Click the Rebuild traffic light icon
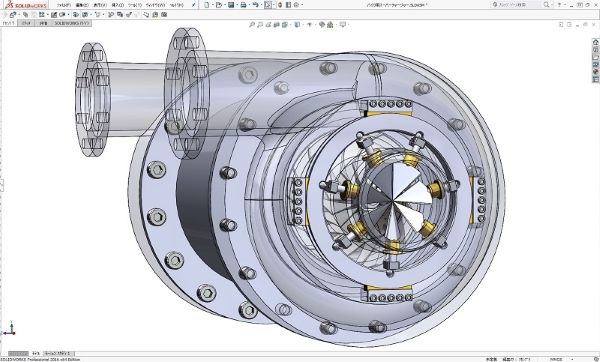Screen dimensions: 600x362 [280, 5]
